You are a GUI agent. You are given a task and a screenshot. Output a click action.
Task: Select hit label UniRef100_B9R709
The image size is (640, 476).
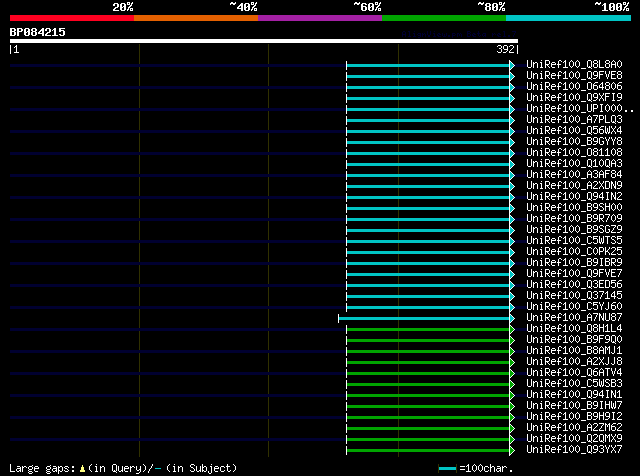(574, 219)
